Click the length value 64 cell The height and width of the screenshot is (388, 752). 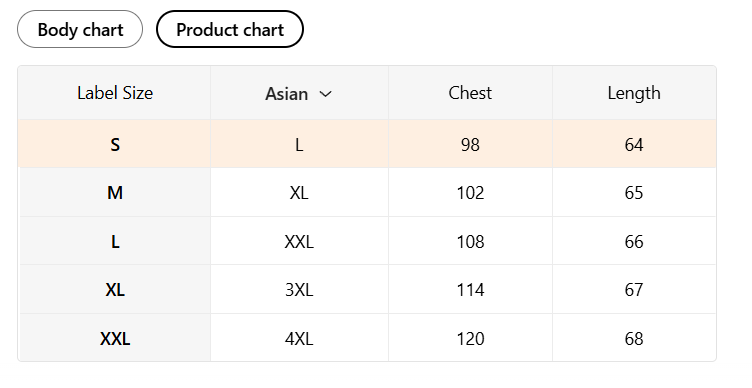tap(634, 144)
